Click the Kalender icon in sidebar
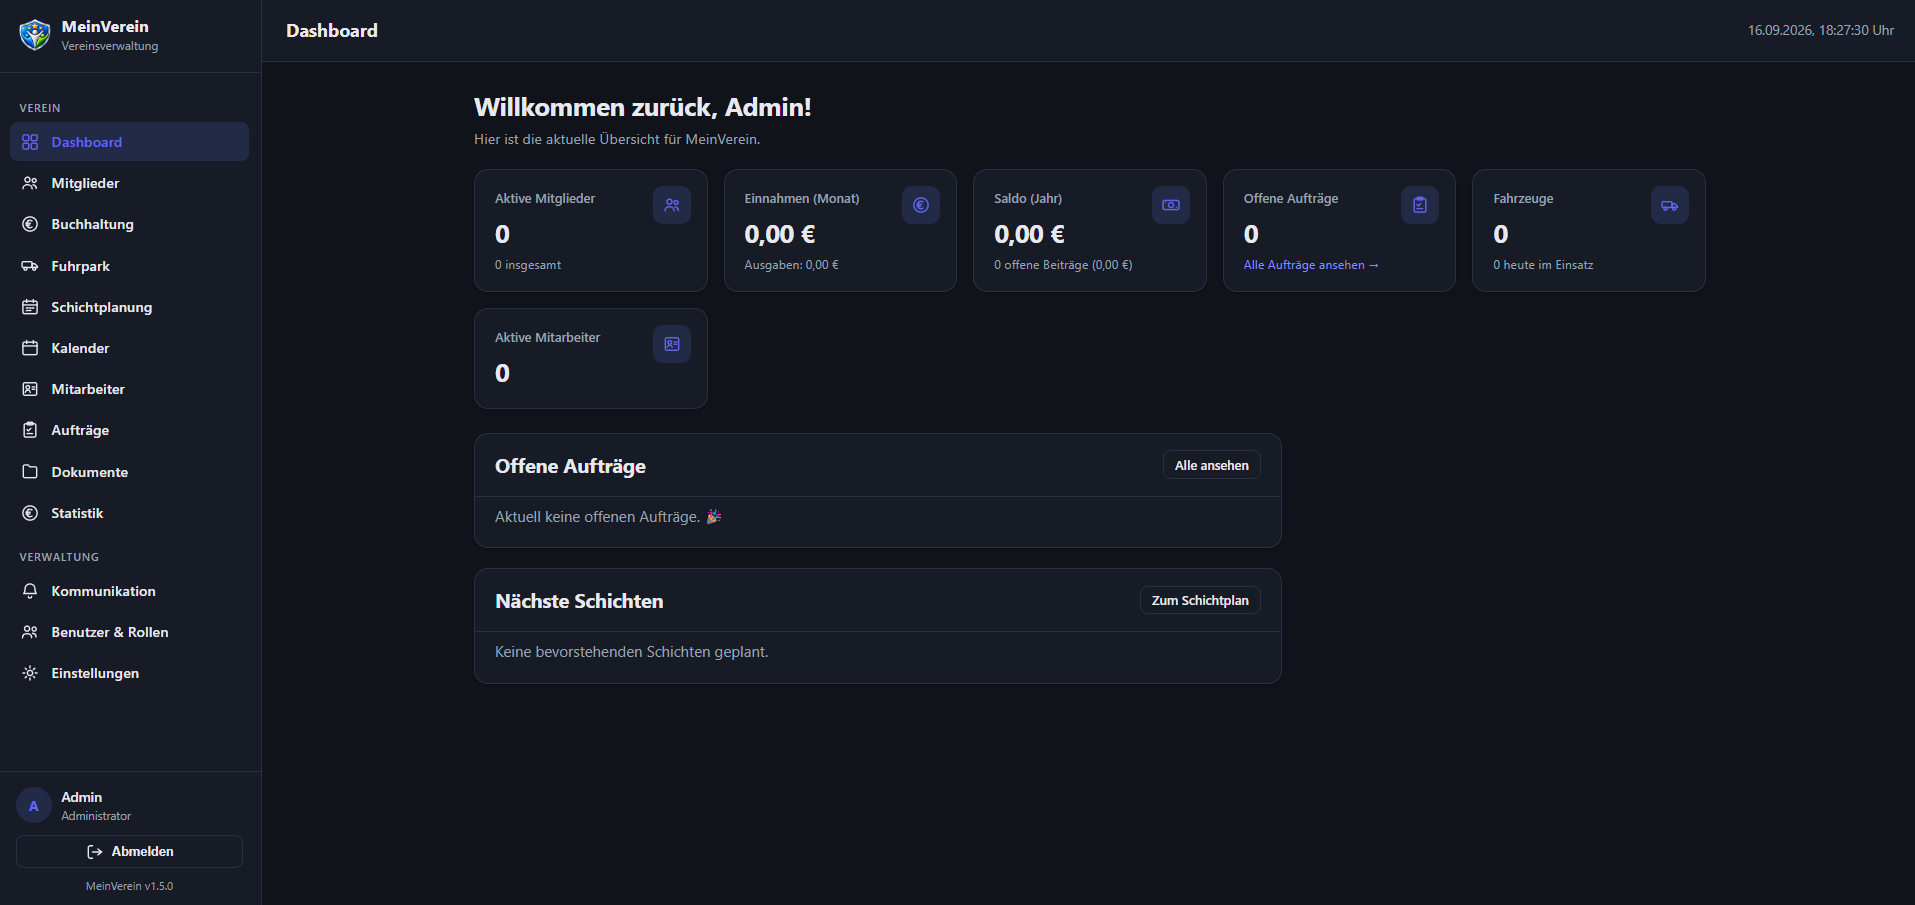 tap(30, 348)
